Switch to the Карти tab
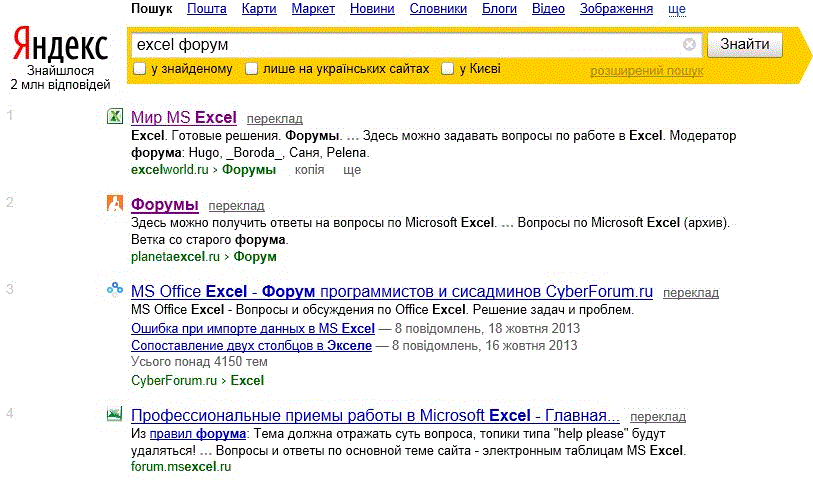The width and height of the screenshot is (813, 483). (x=259, y=9)
